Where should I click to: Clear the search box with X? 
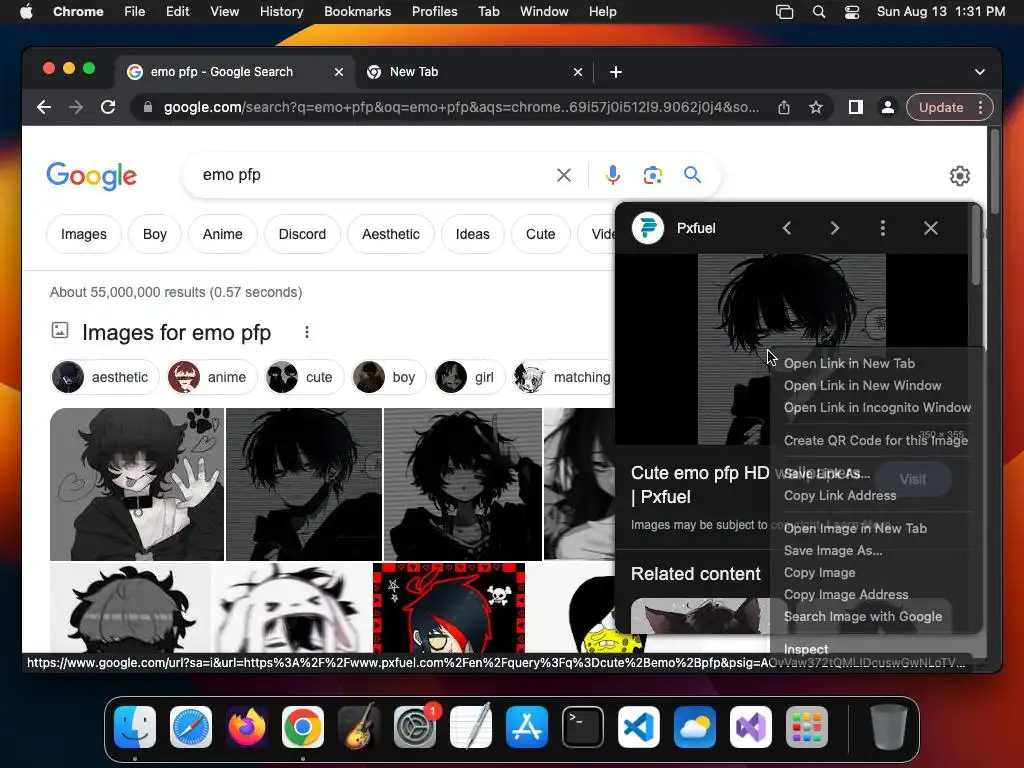point(564,175)
